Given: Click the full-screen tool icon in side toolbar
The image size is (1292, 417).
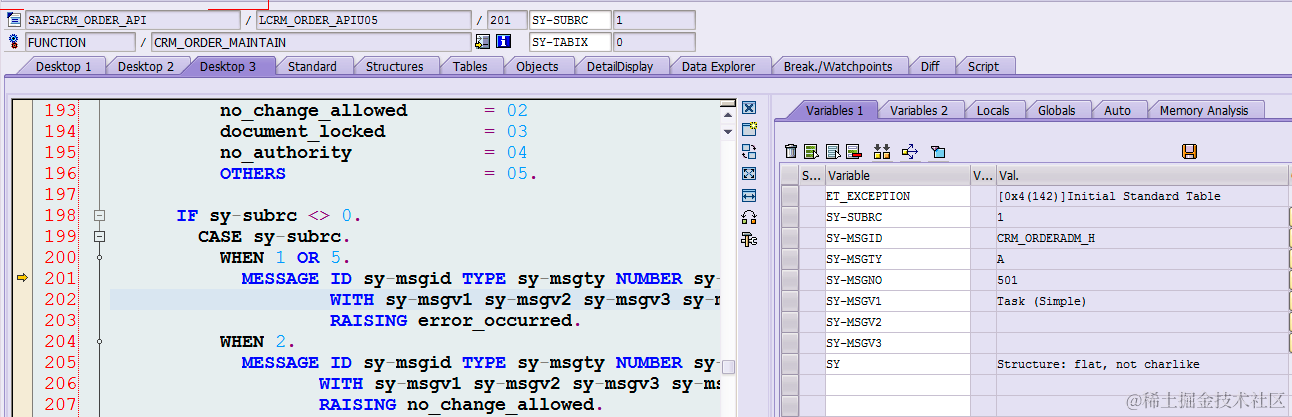Looking at the screenshot, I should pyautogui.click(x=748, y=173).
